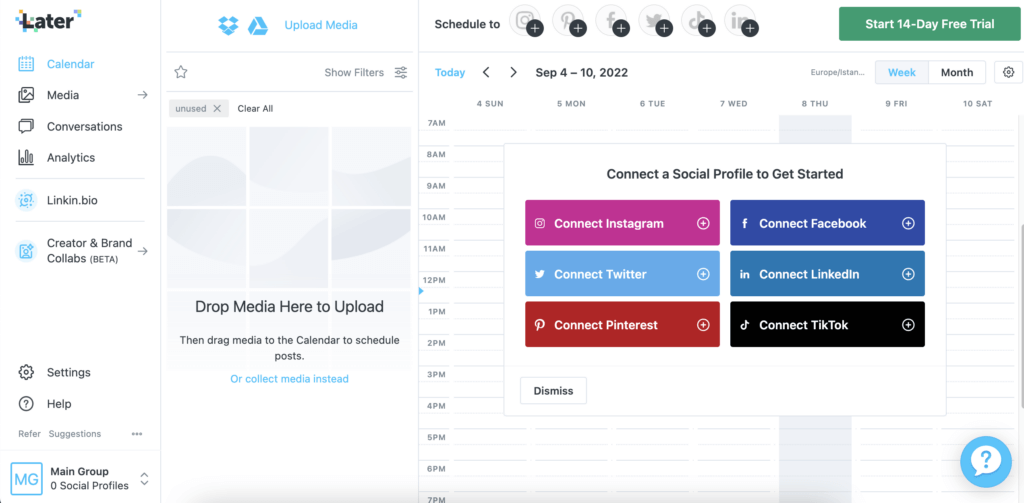Click Connect TikTok button
Viewport: 1024px width, 503px height.
pos(827,325)
